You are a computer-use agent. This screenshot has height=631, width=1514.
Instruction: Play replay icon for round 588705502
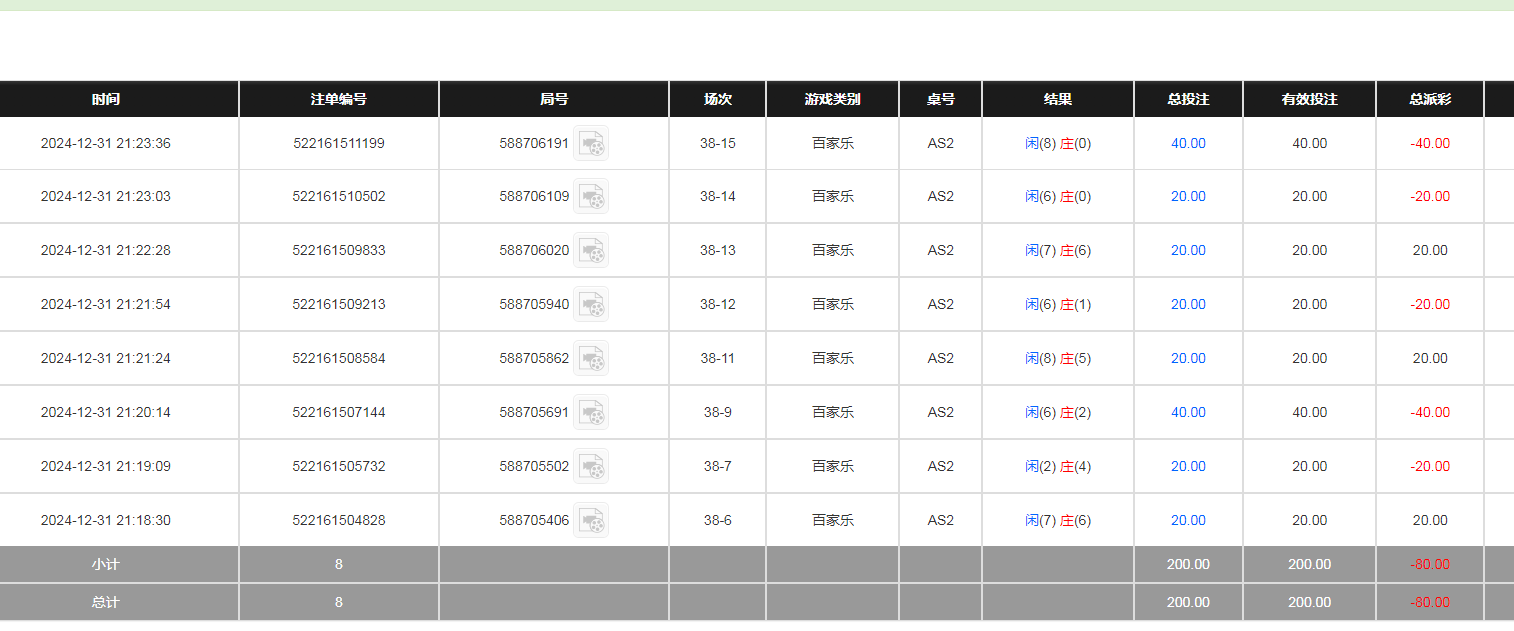[x=591, y=467]
